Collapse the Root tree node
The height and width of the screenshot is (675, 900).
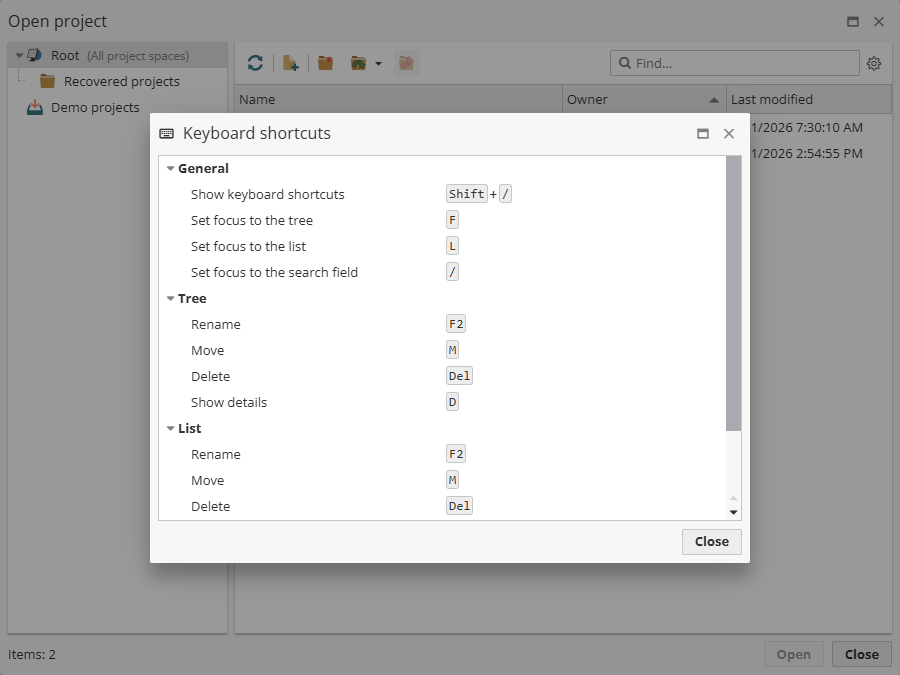(x=20, y=55)
